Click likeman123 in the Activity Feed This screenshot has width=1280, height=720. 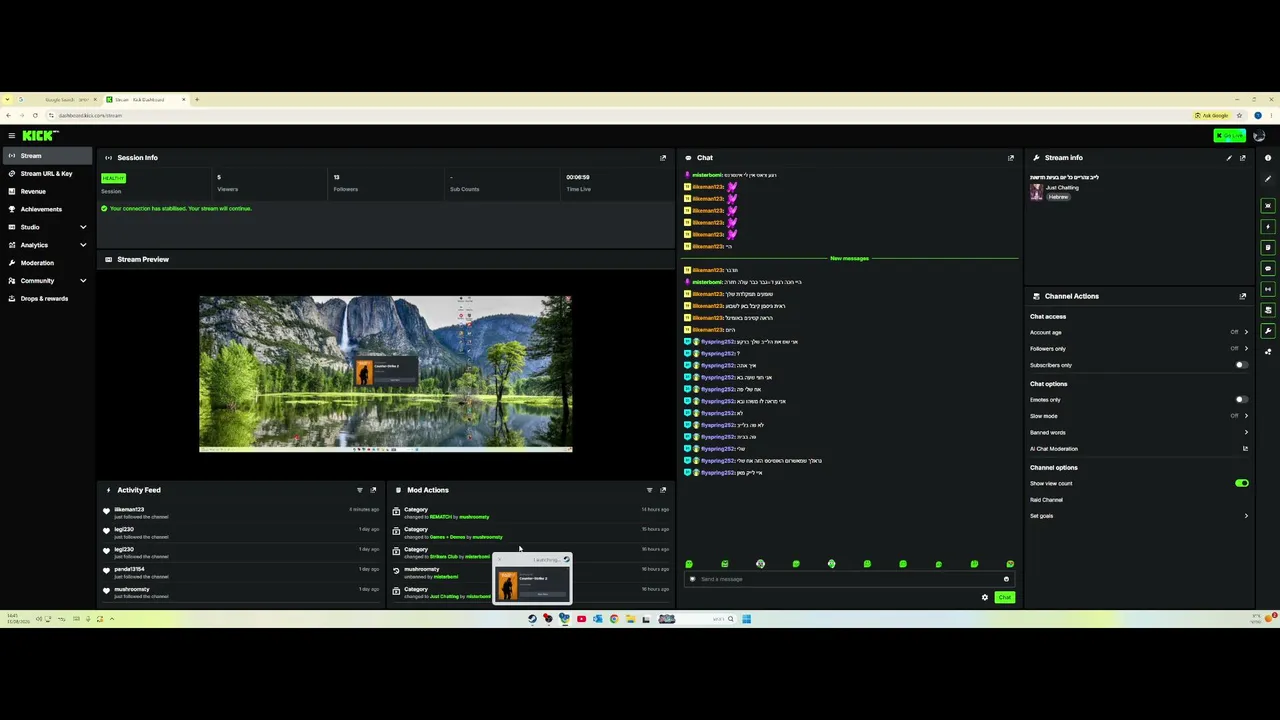[129, 510]
